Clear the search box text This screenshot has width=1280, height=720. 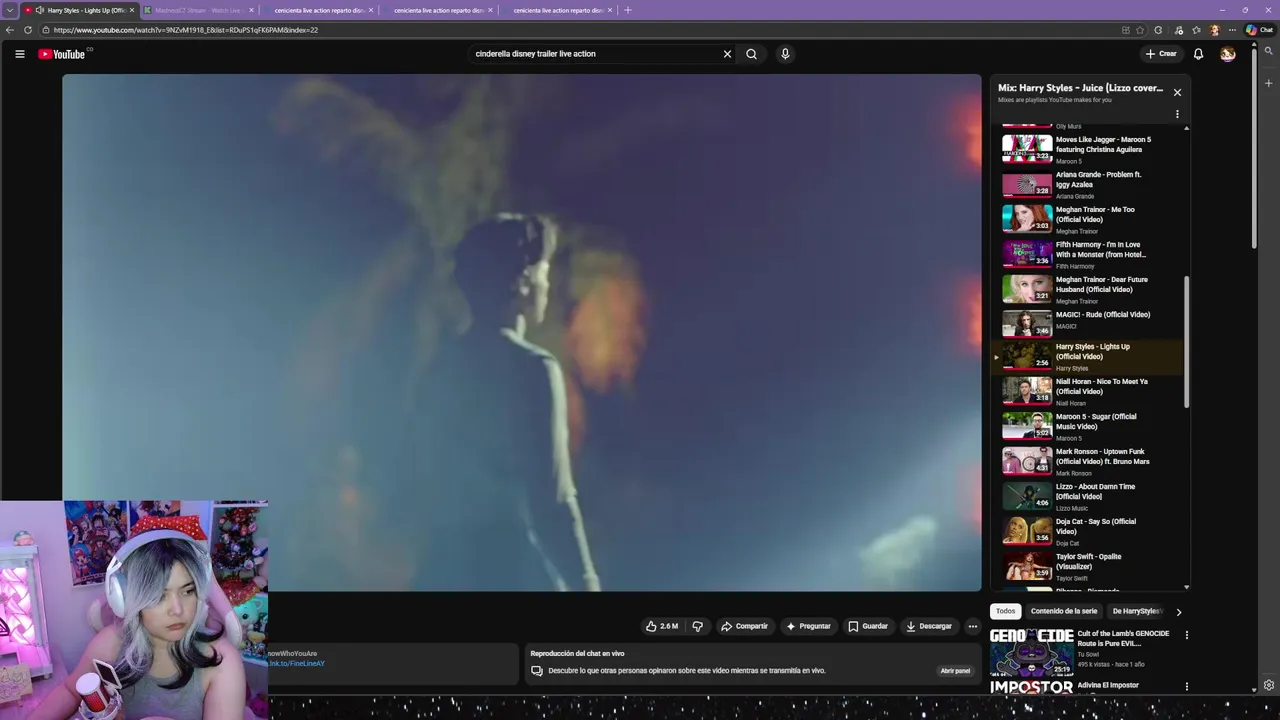point(727,54)
